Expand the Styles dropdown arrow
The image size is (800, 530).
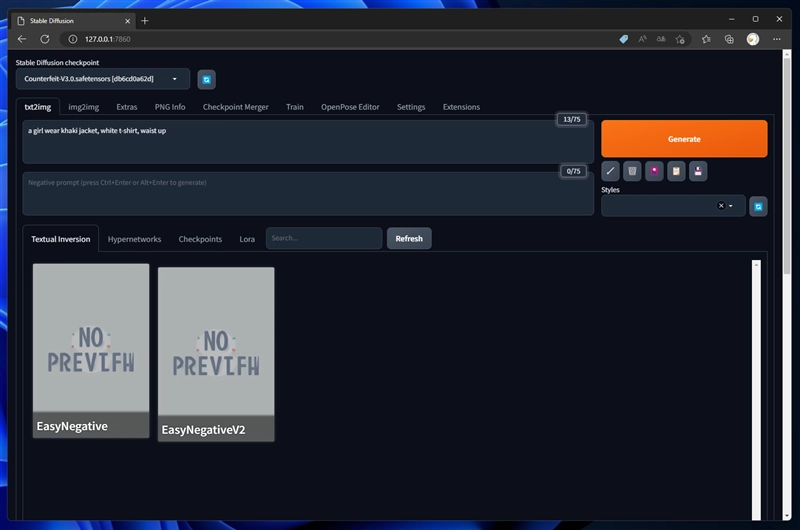coord(731,206)
